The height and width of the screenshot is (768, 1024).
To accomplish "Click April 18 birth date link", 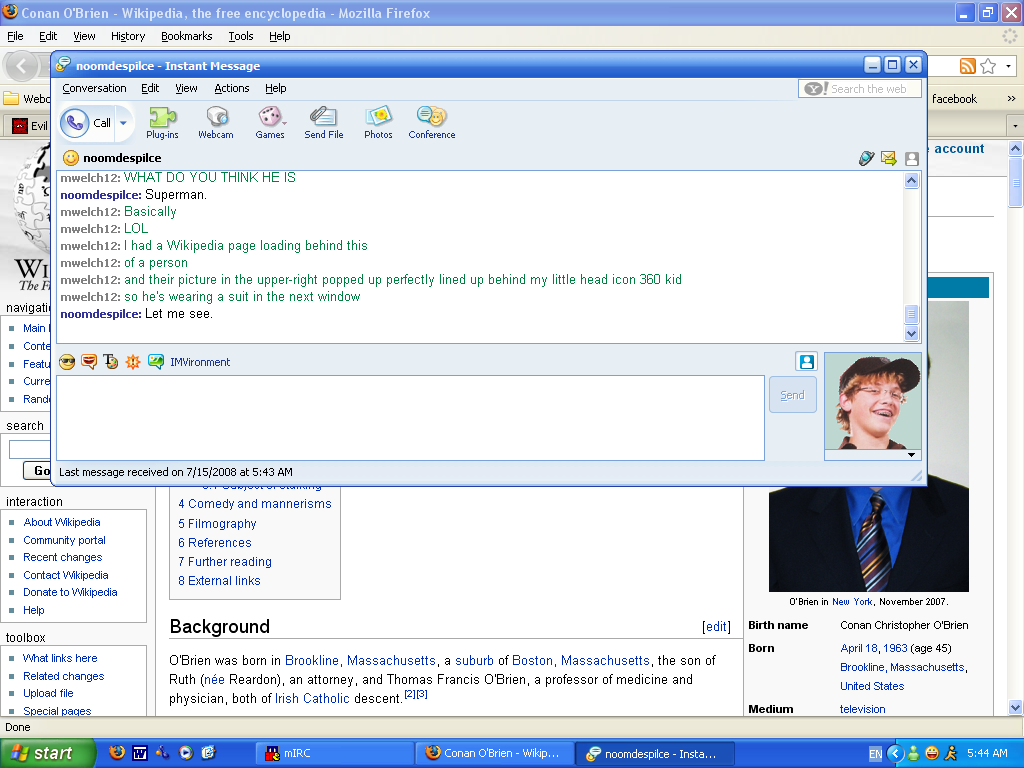I will (859, 648).
